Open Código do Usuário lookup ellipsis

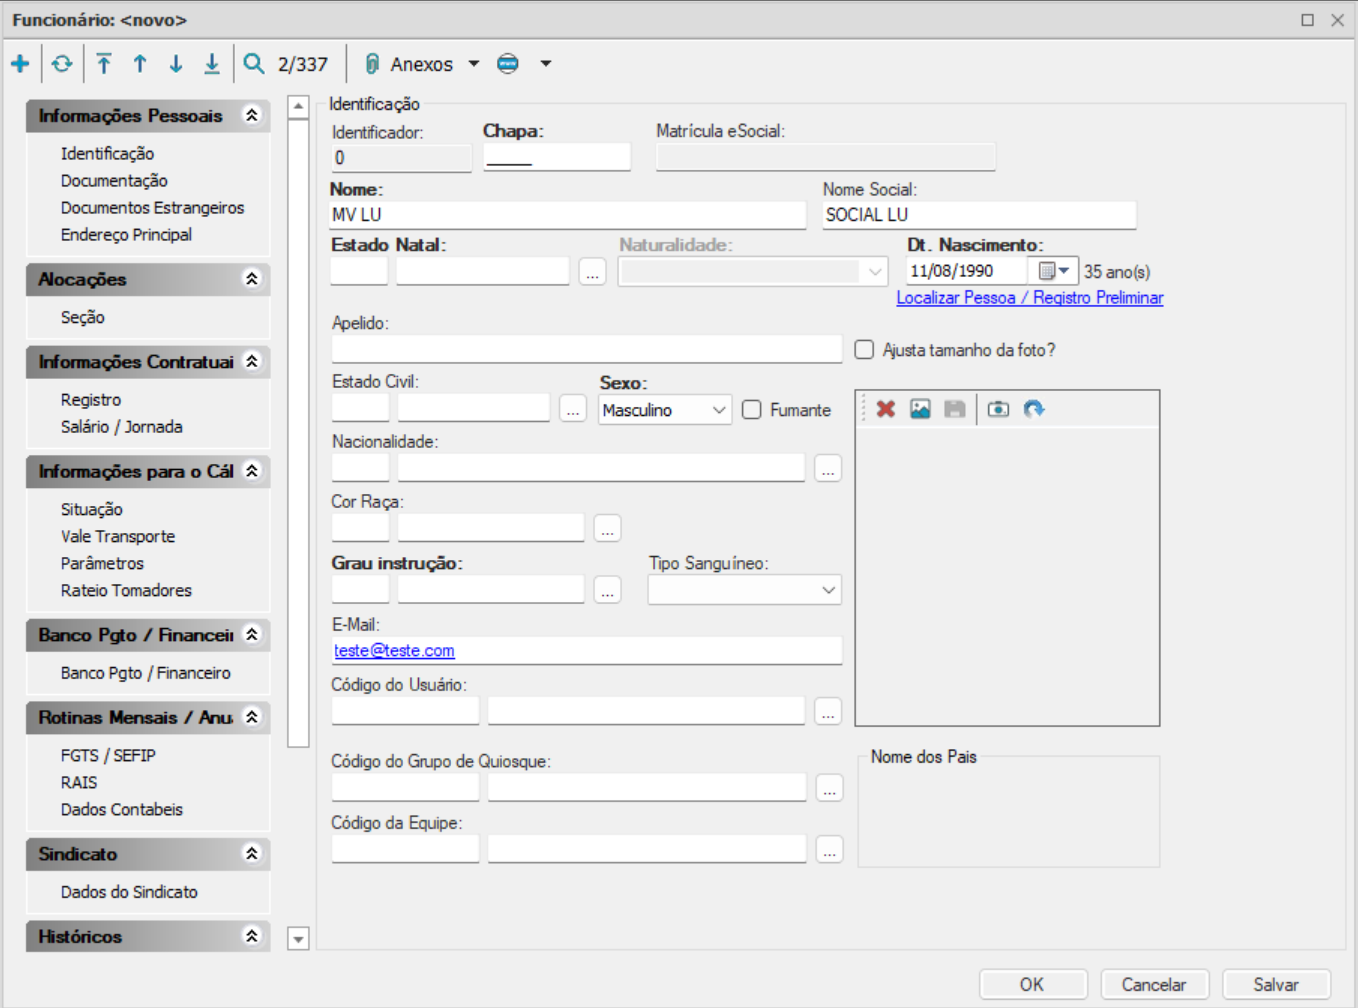(828, 712)
